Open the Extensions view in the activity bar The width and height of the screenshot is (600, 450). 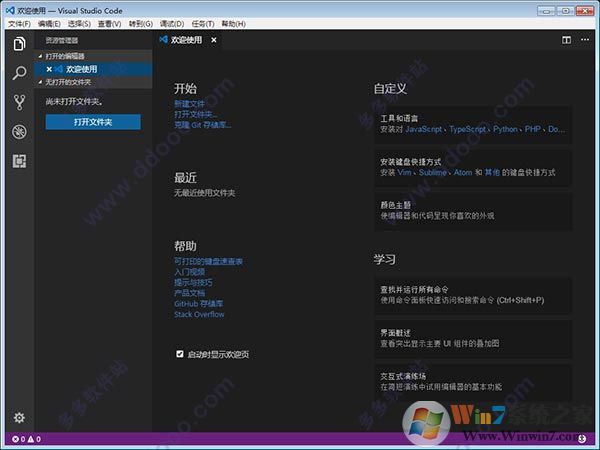click(18, 160)
